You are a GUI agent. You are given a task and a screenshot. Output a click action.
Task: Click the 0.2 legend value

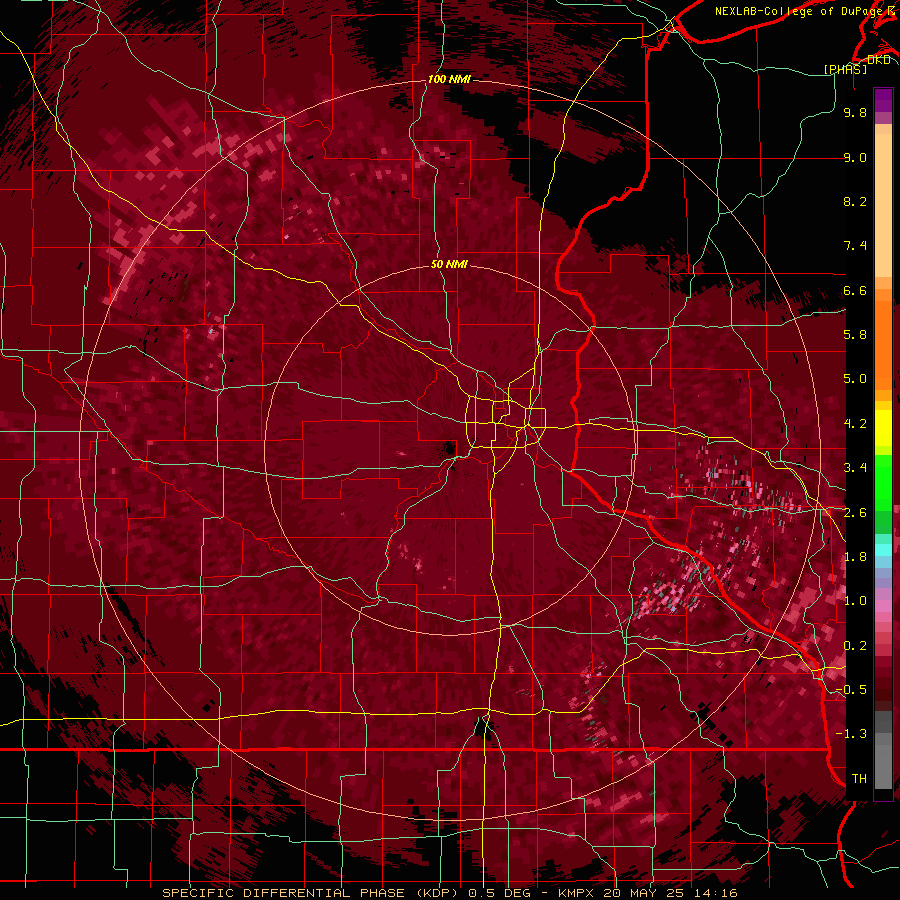click(x=855, y=646)
